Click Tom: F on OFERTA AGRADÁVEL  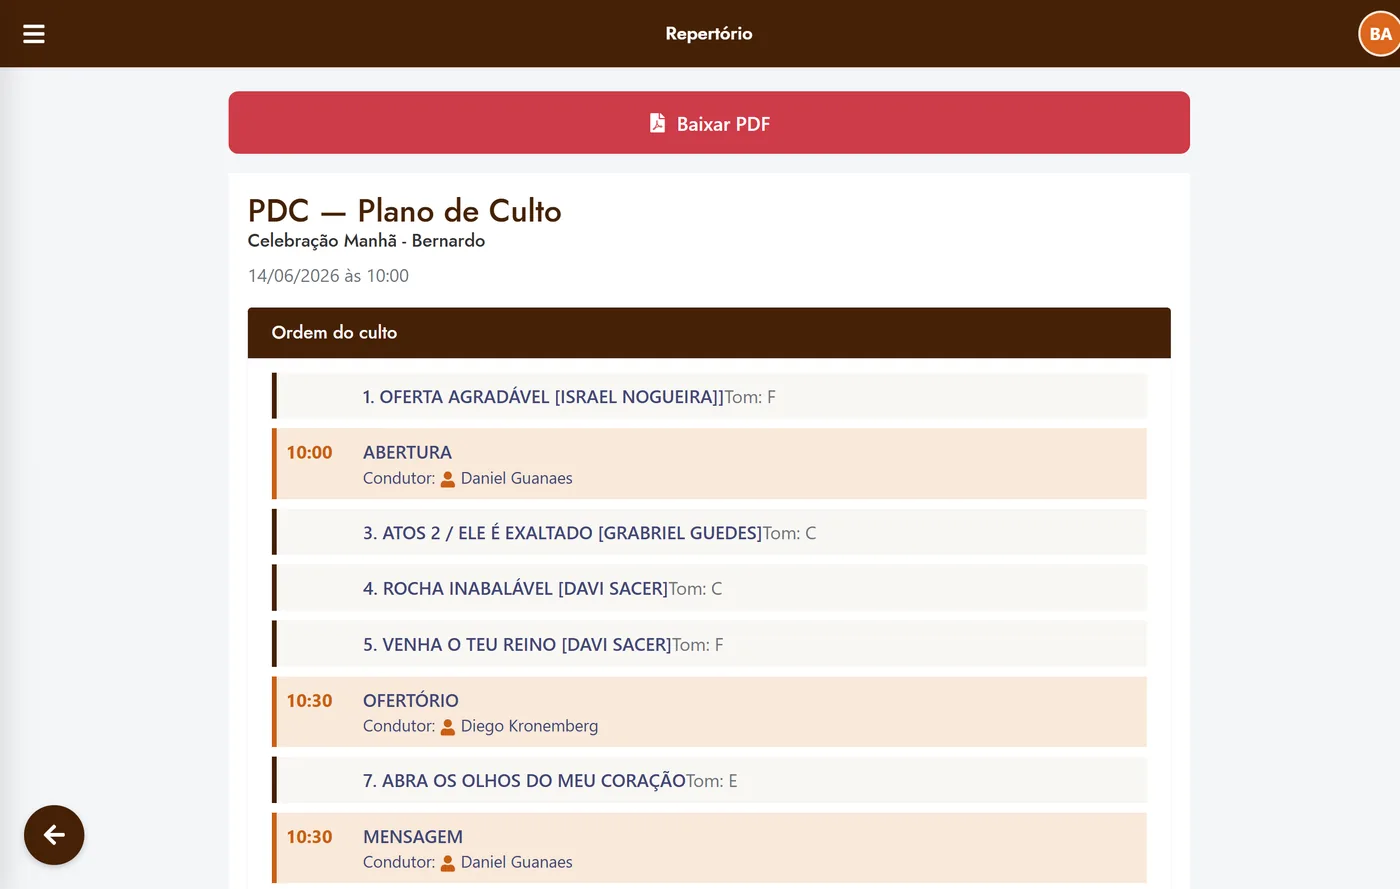[750, 397]
